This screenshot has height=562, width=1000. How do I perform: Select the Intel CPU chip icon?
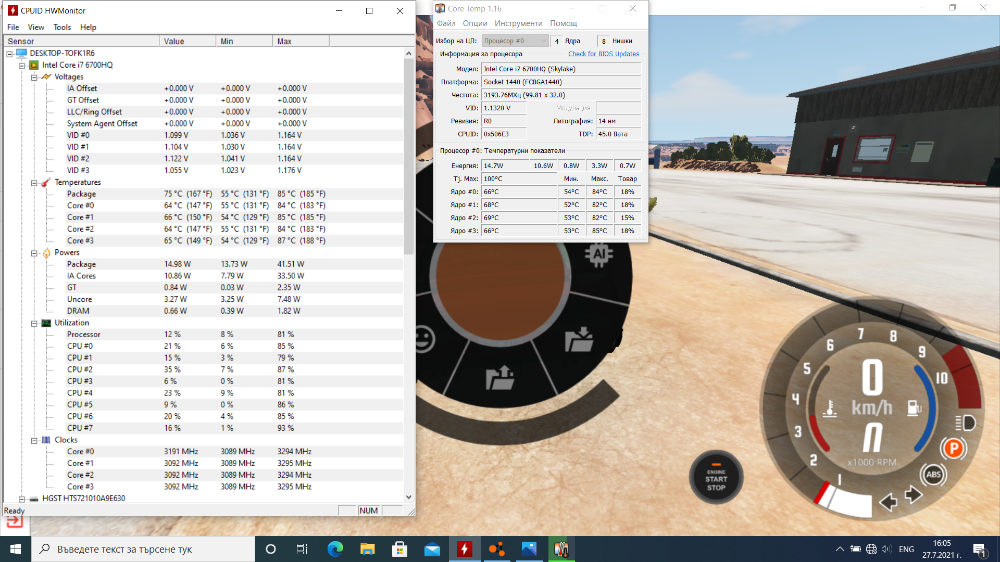click(34, 65)
